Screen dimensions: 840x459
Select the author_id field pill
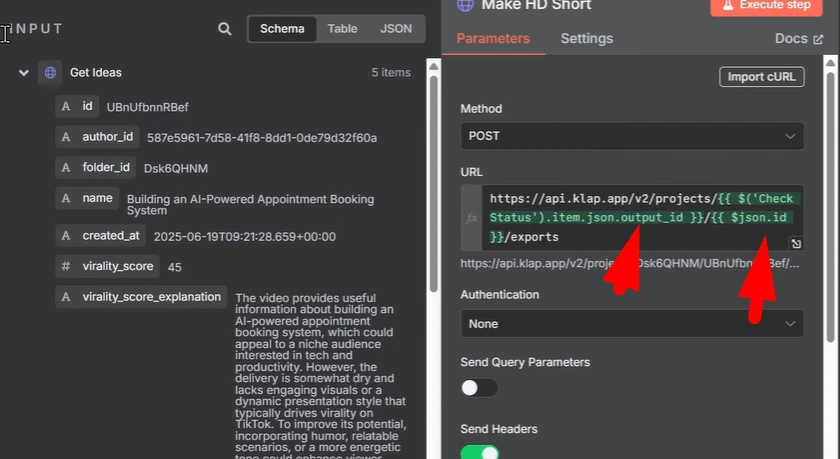[x=98, y=137]
